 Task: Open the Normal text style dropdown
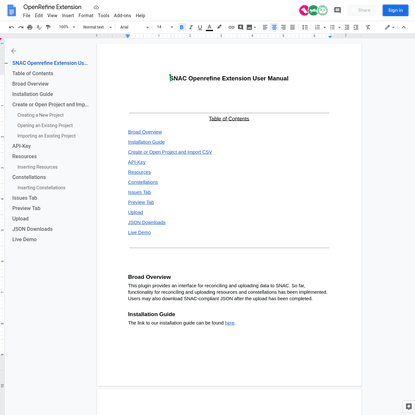[x=97, y=27]
